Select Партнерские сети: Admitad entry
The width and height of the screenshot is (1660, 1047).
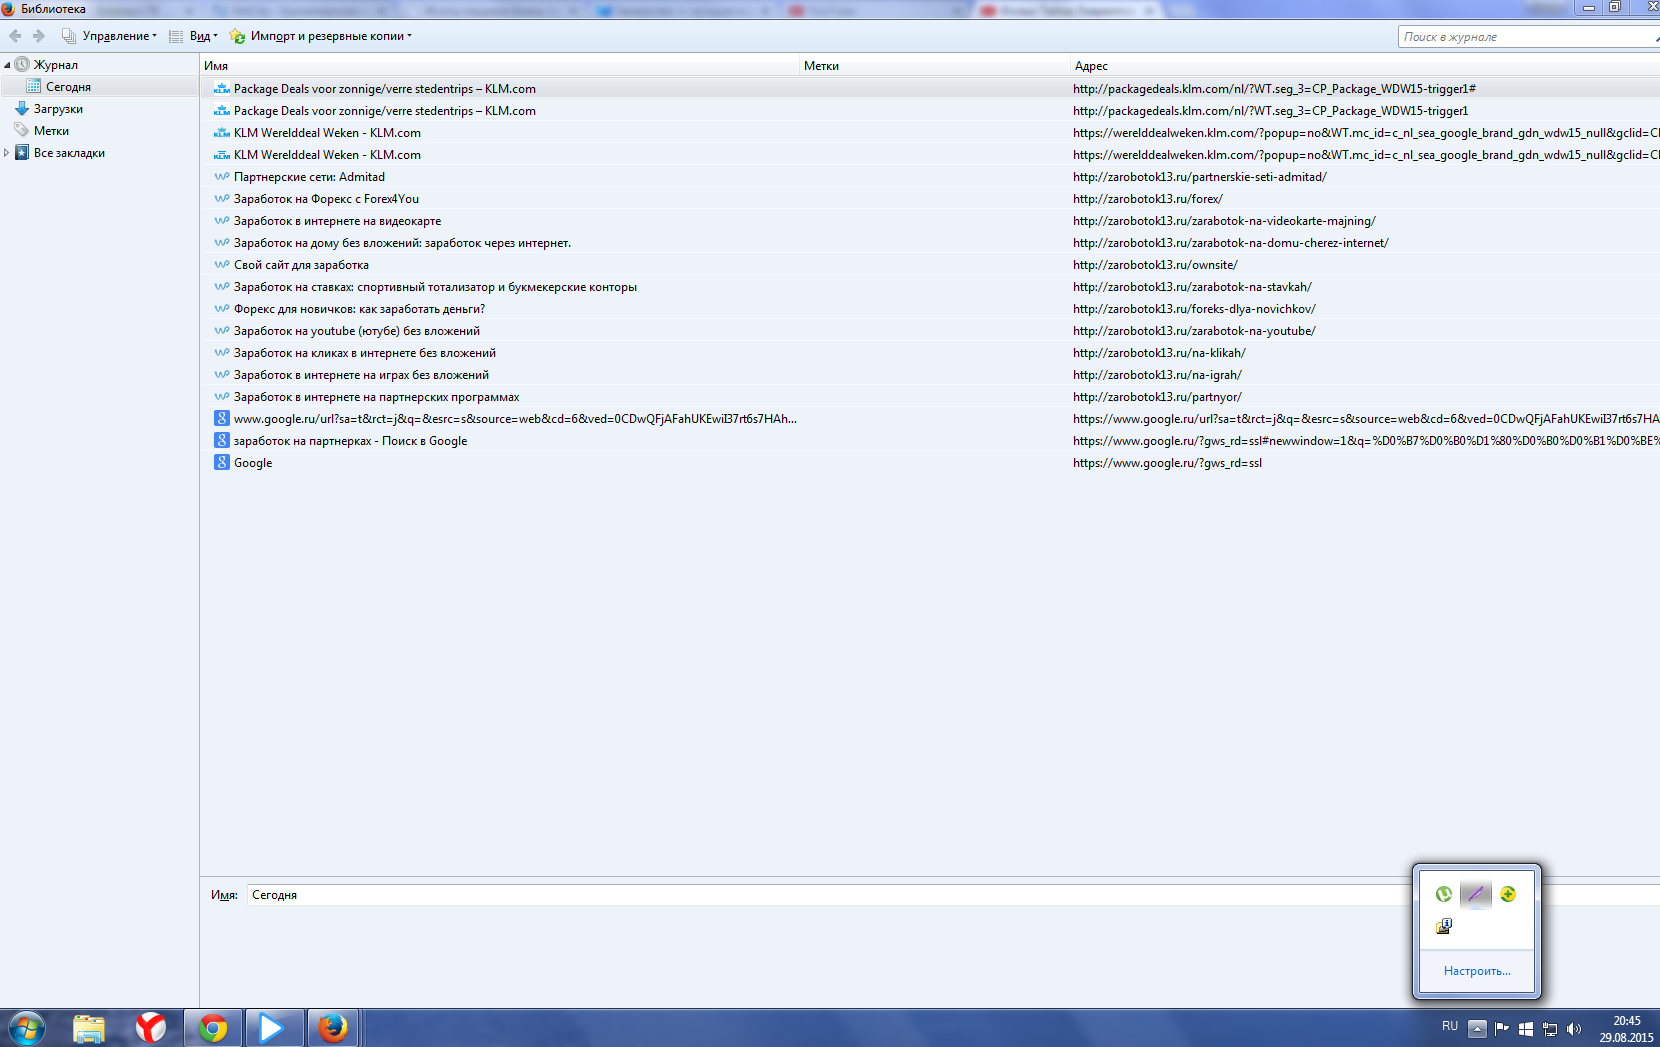pyautogui.click(x=309, y=177)
